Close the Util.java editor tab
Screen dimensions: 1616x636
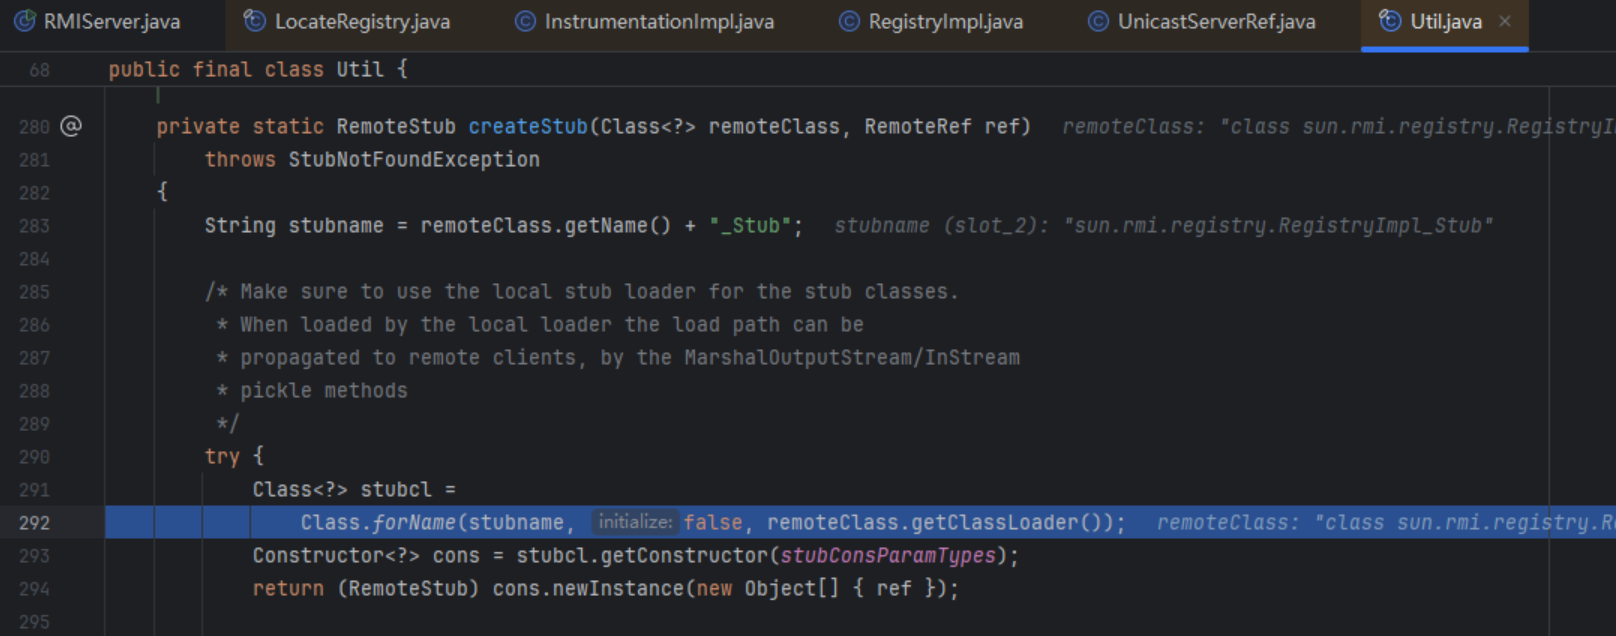[x=1505, y=21]
